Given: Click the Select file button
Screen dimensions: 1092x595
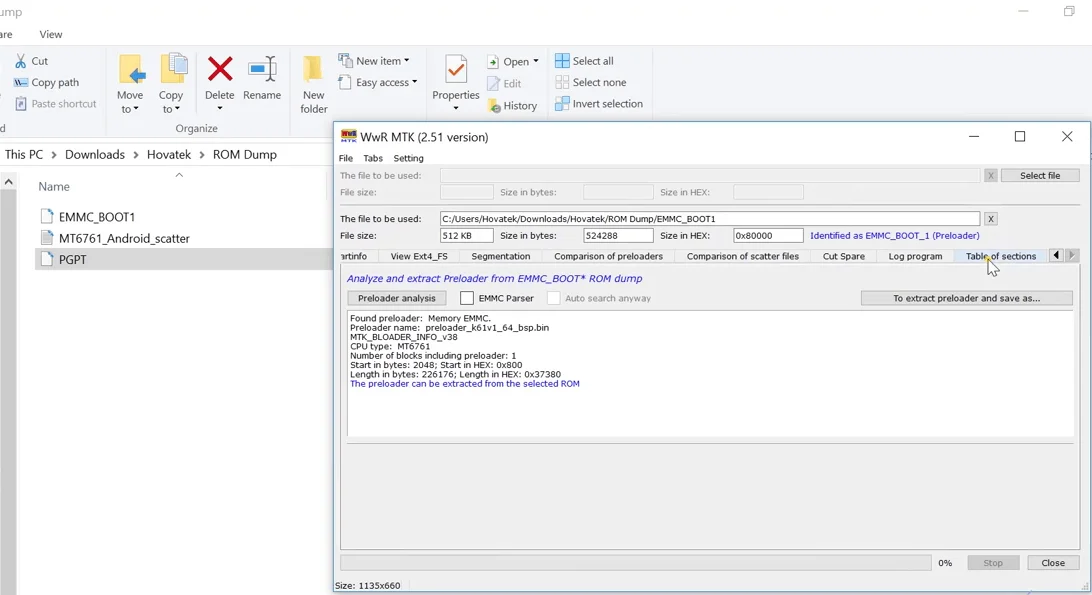Looking at the screenshot, I should [1040, 176].
